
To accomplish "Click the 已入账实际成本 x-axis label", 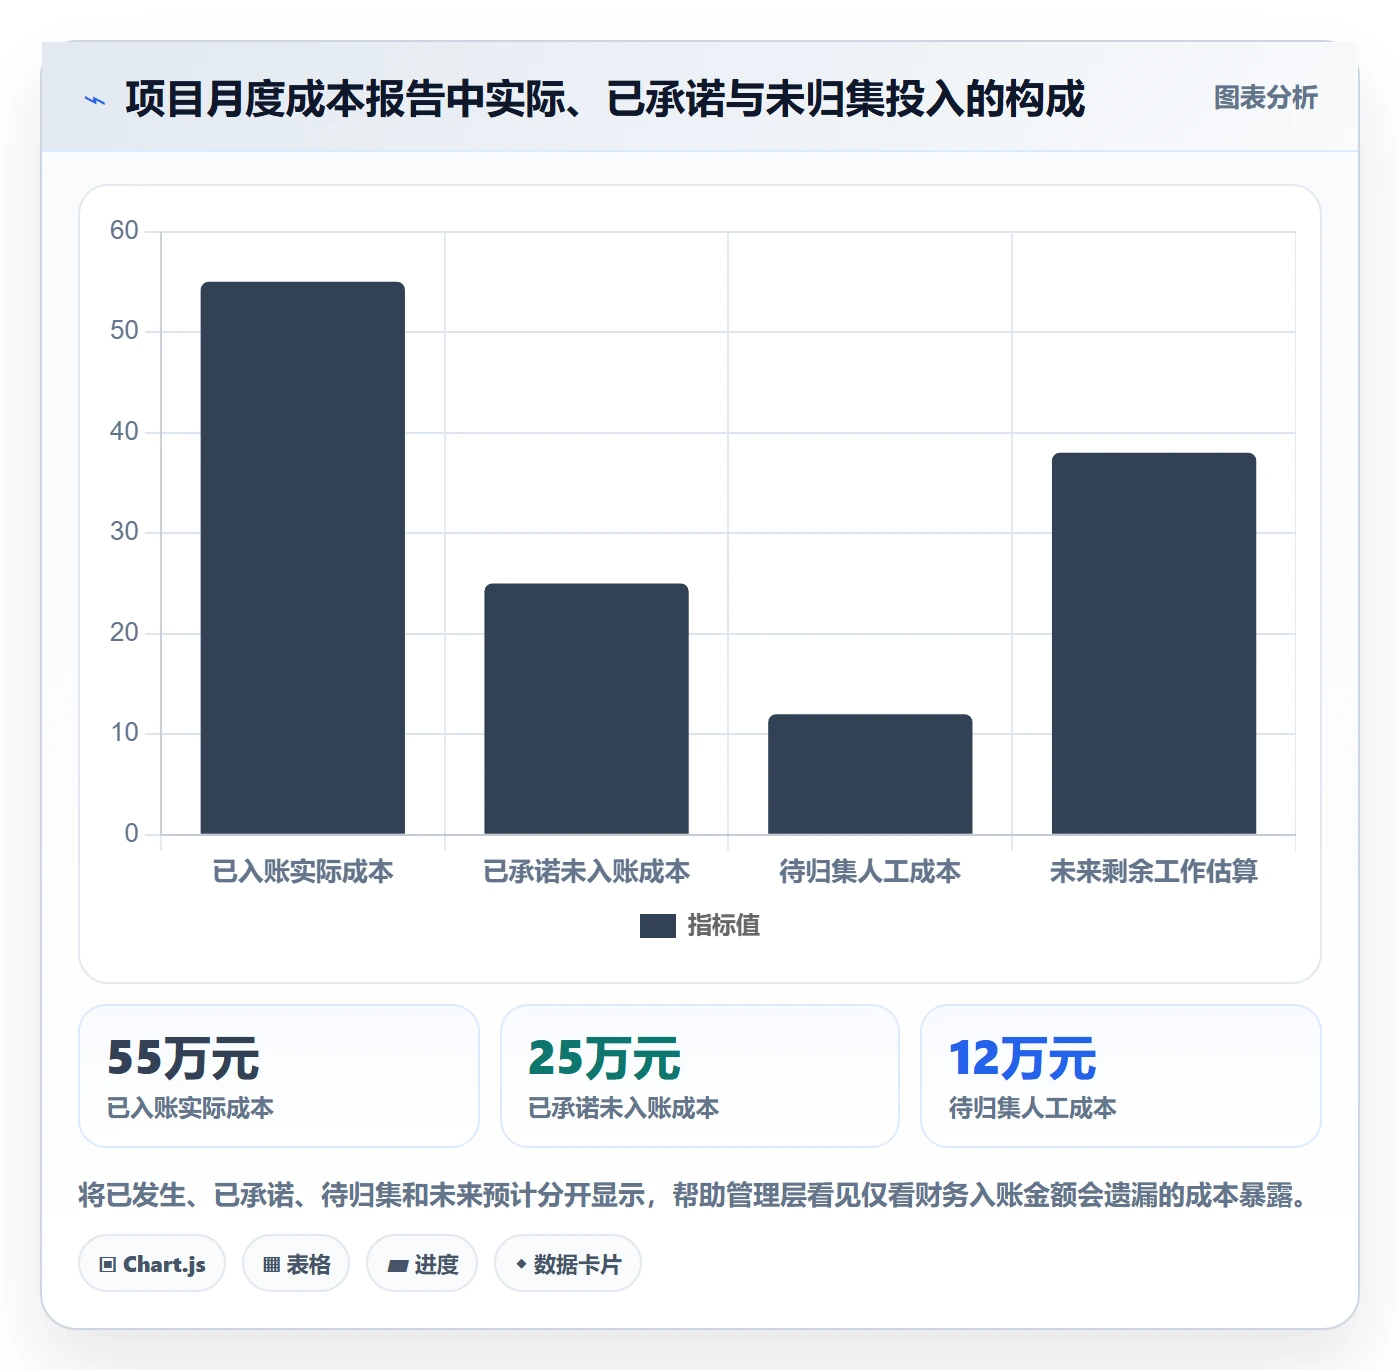I will coord(303,872).
